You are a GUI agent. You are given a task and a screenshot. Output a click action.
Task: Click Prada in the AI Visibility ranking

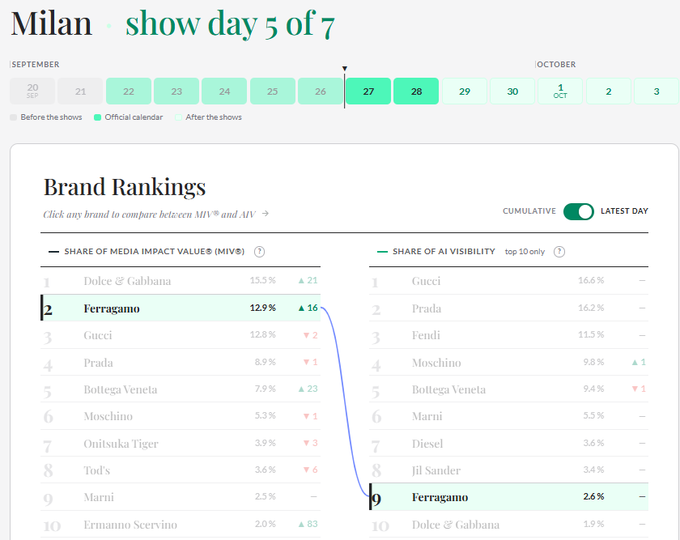[509, 308]
